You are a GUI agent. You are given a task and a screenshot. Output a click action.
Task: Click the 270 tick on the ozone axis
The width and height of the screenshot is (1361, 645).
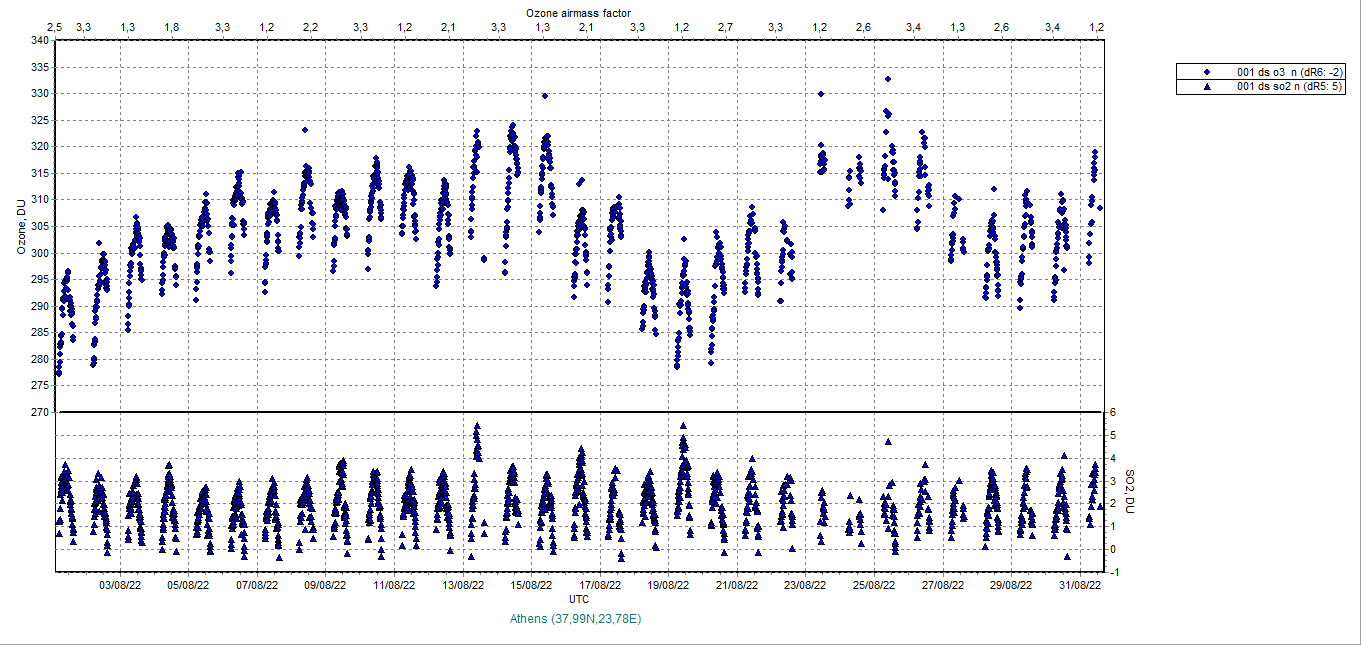39,412
